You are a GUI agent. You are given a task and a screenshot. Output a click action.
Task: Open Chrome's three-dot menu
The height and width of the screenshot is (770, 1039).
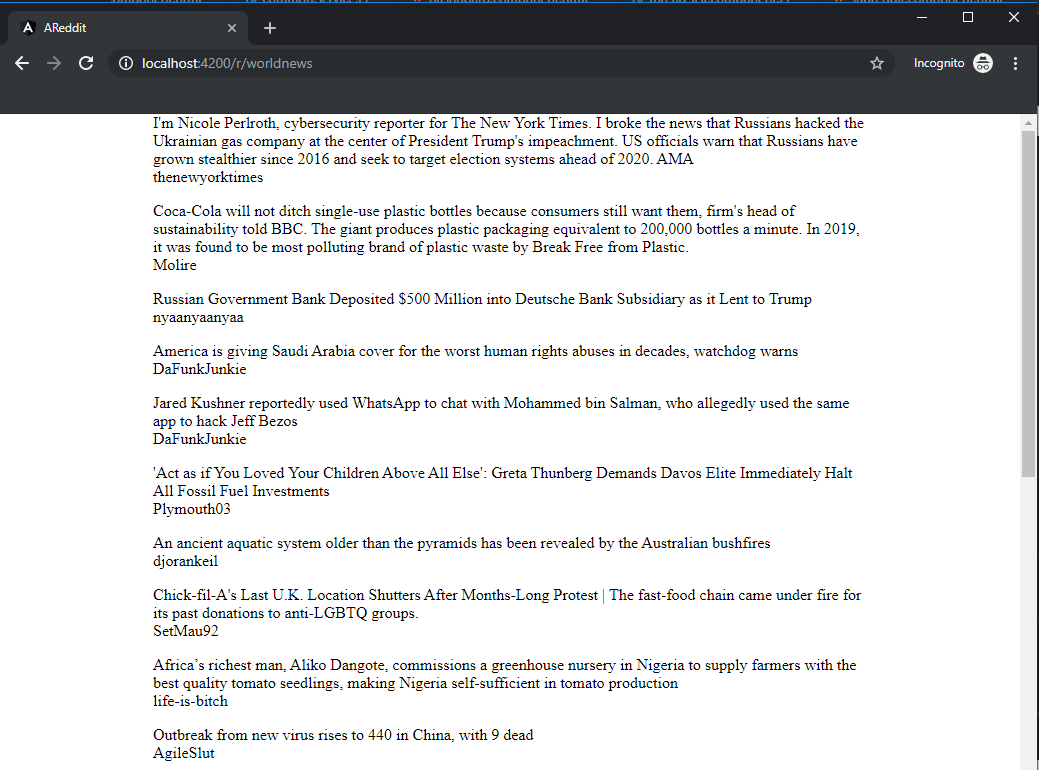[1015, 63]
